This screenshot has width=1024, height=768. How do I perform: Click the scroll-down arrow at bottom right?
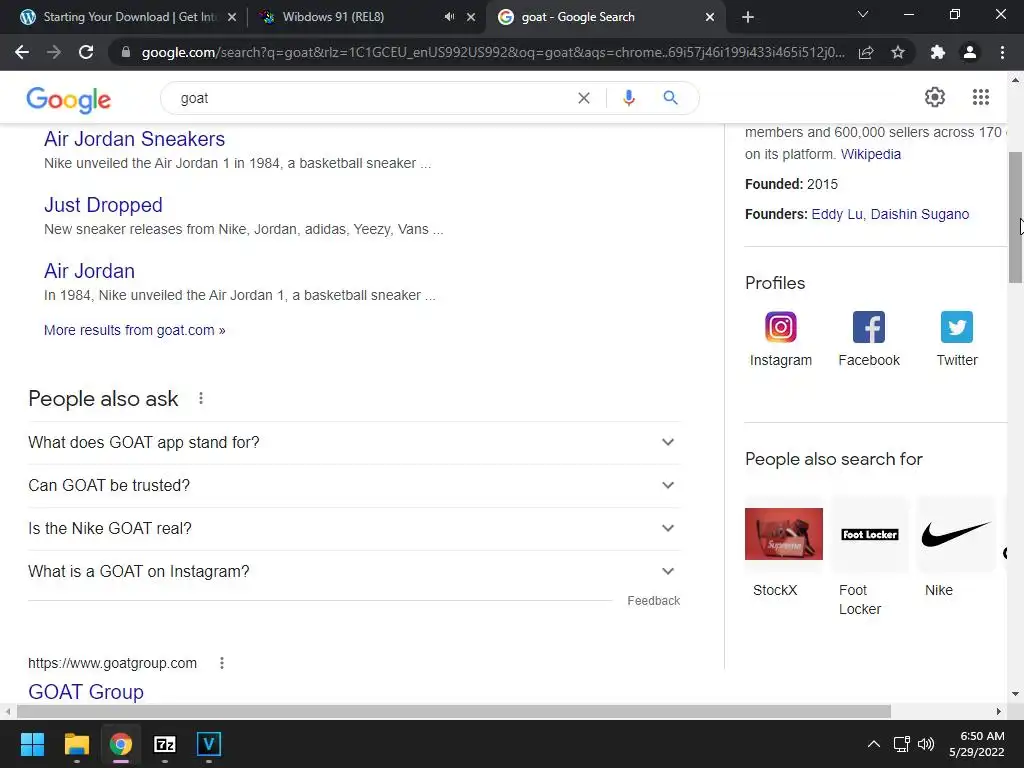click(x=1016, y=694)
